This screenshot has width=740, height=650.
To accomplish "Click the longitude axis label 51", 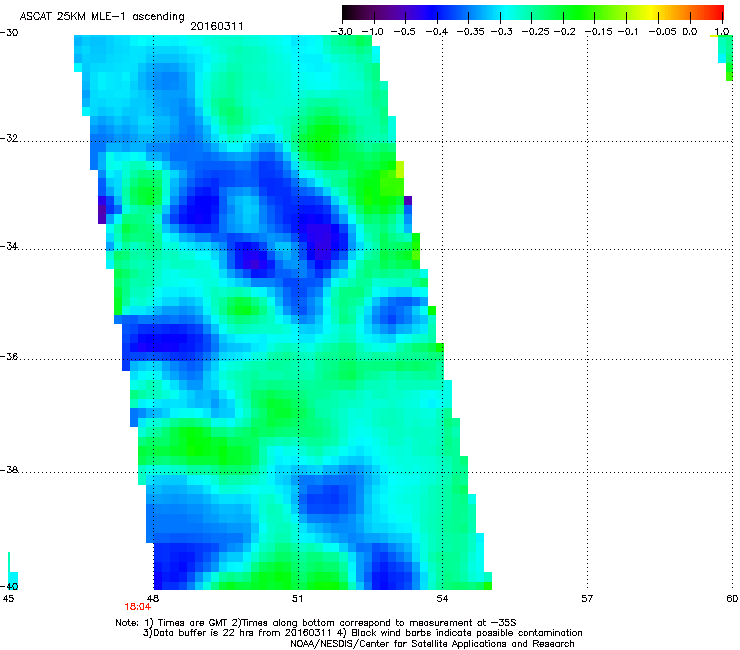I will (297, 599).
